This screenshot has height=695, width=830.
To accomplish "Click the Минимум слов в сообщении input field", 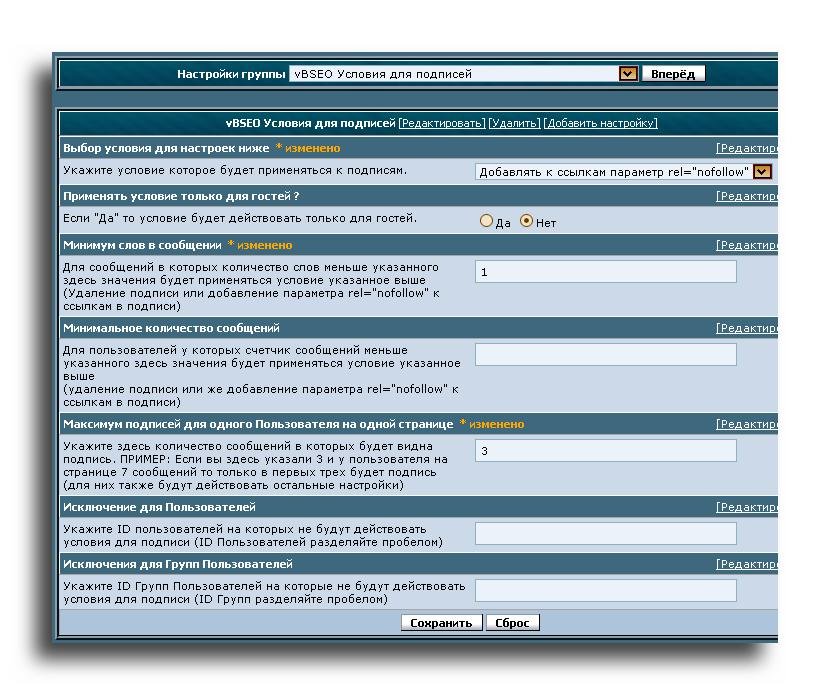I will click(x=606, y=272).
